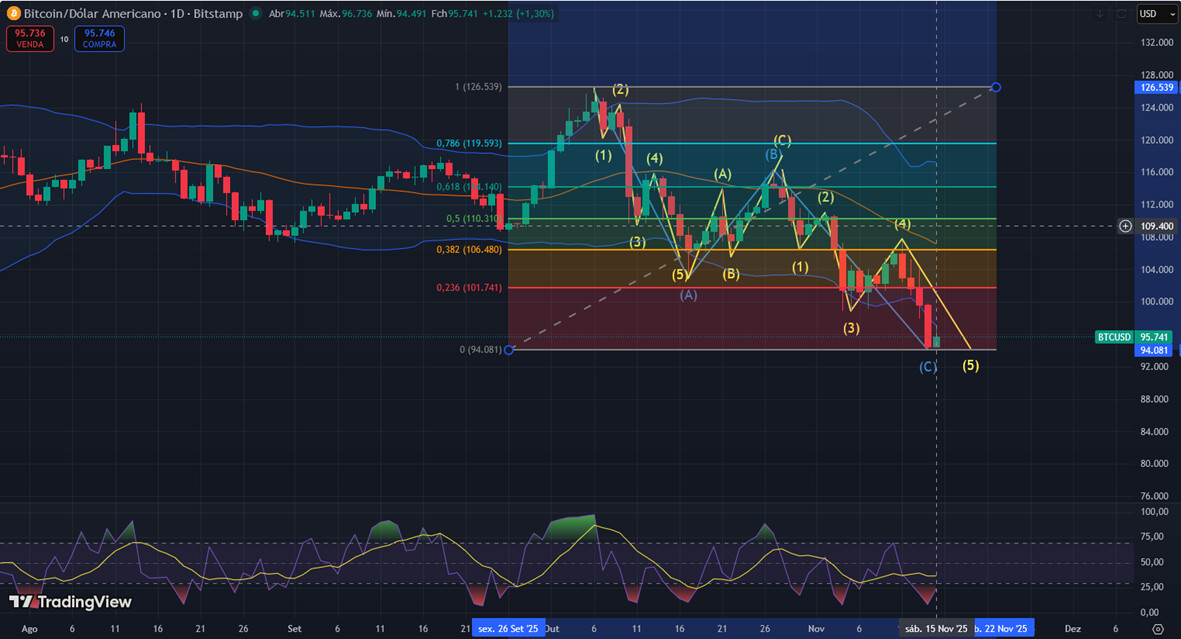The image size is (1181, 639).
Task: Click the chart settings gear icon
Action: point(1157,629)
